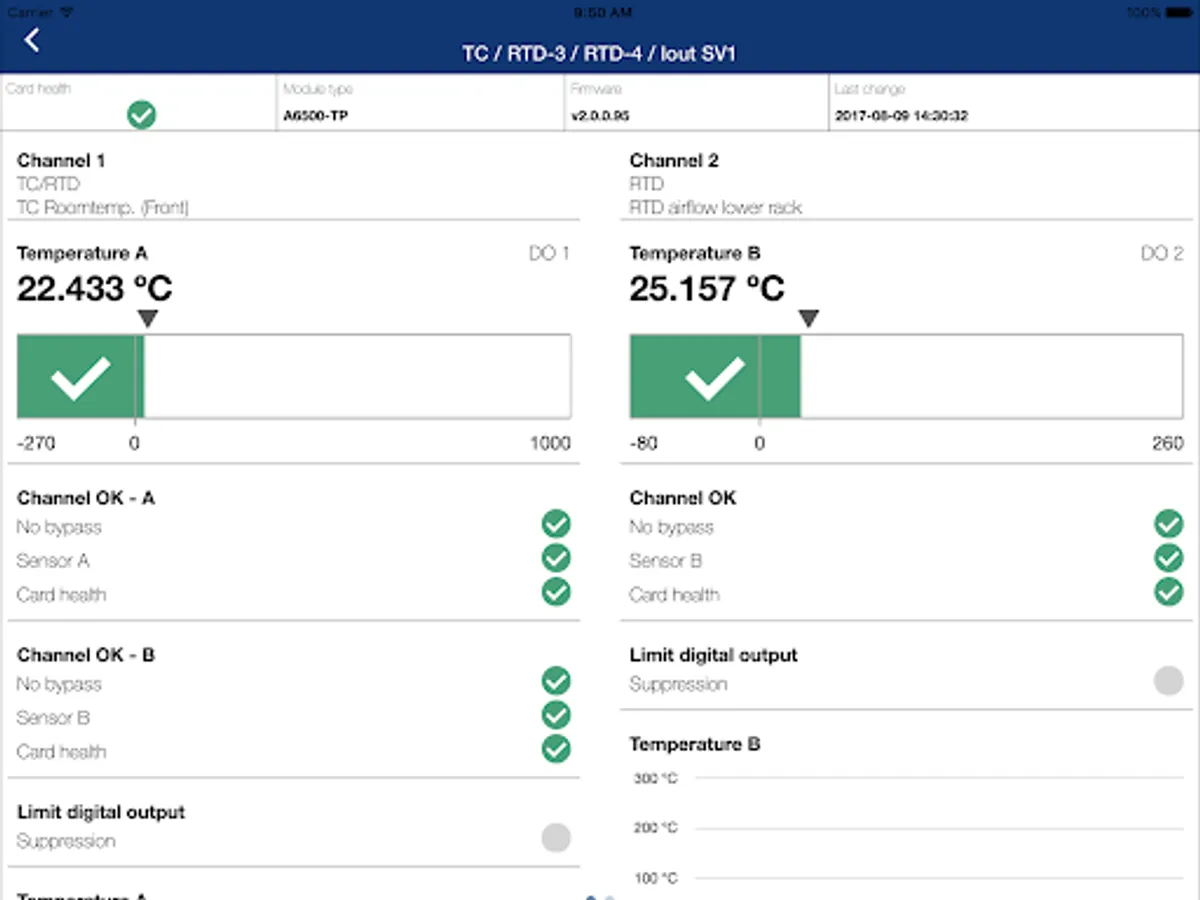Click Channel OK - B Sensor B status icon
The height and width of the screenshot is (900, 1200).
tap(556, 715)
